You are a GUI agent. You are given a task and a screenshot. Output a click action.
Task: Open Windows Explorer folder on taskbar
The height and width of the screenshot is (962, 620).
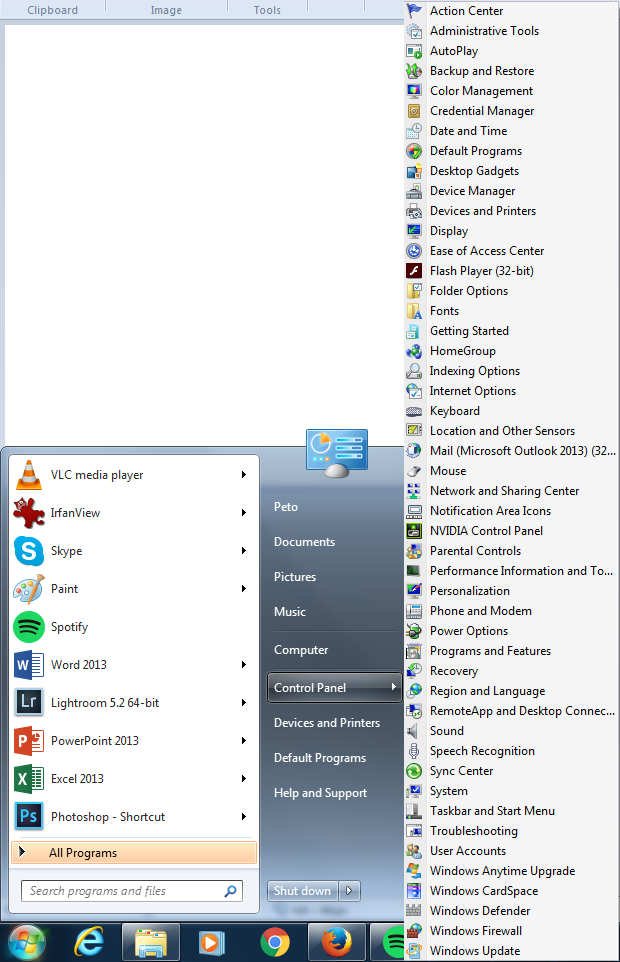pyautogui.click(x=151, y=942)
